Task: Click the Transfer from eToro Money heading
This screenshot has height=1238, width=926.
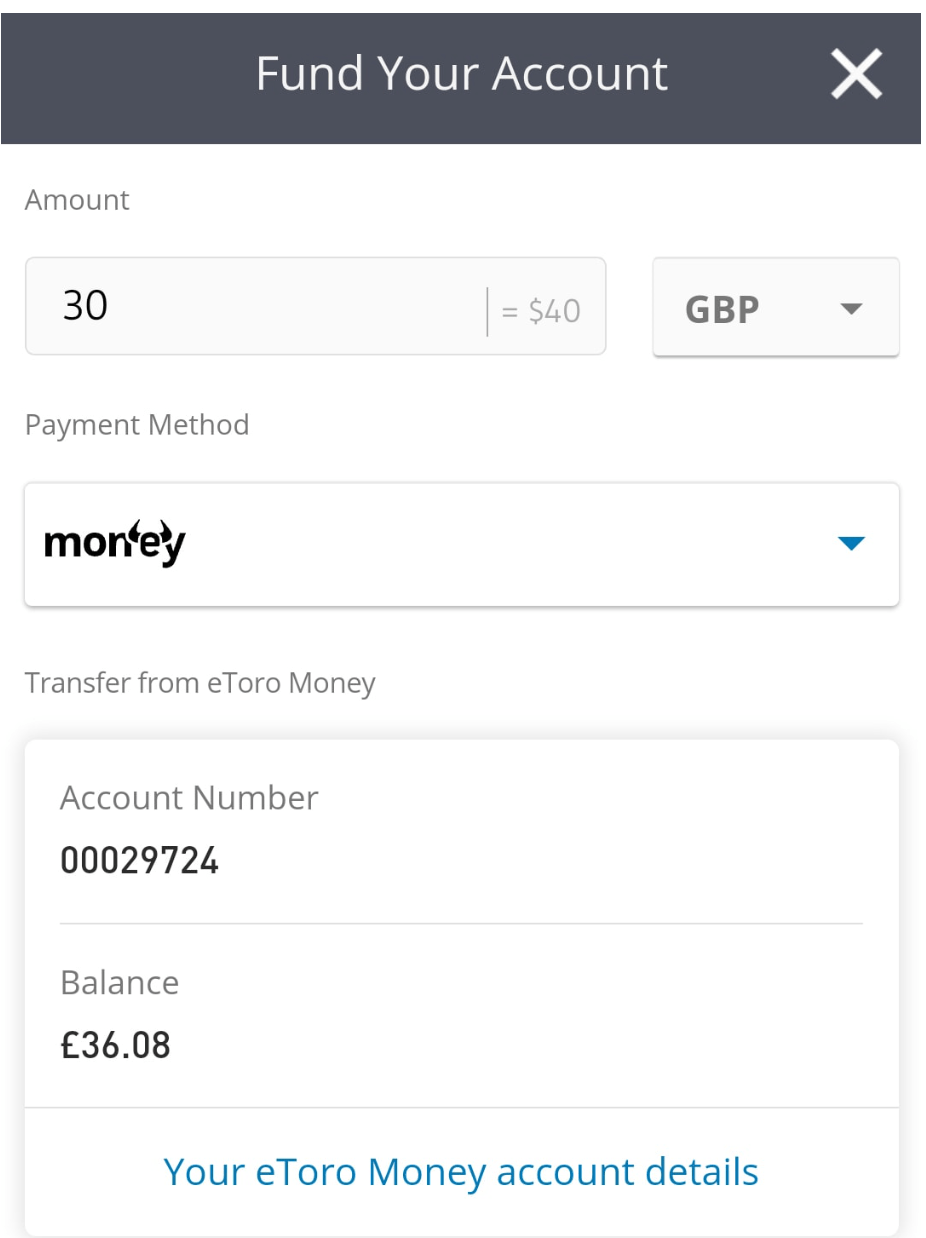Action: pyautogui.click(x=200, y=683)
